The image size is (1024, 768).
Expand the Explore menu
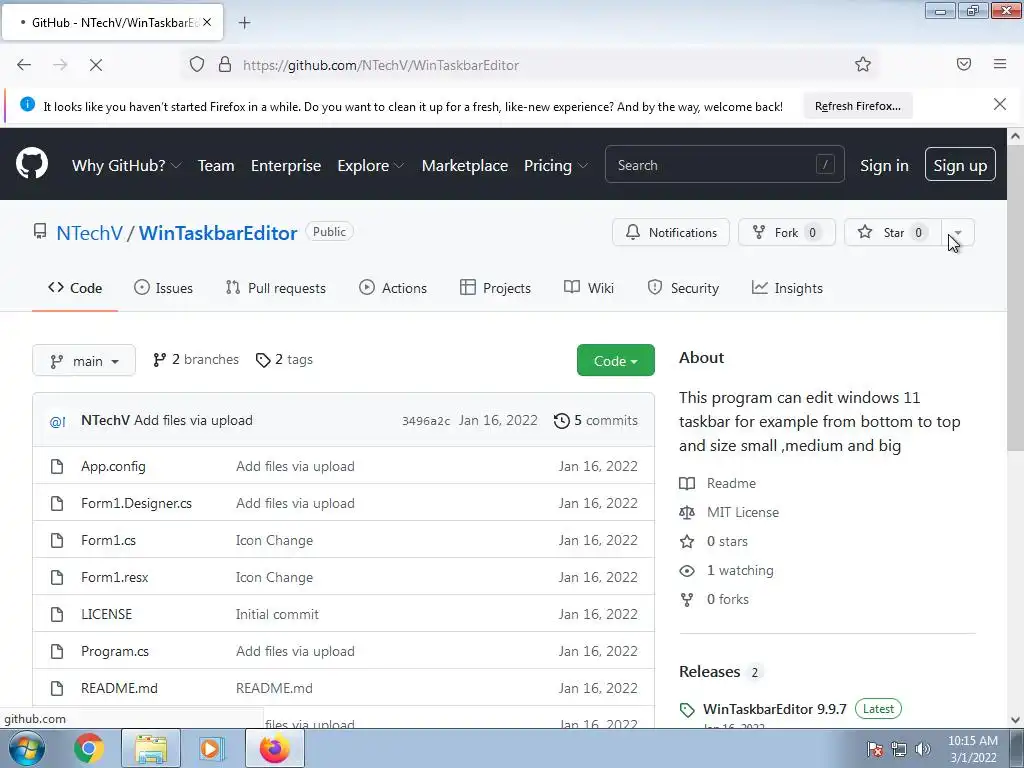click(x=370, y=165)
